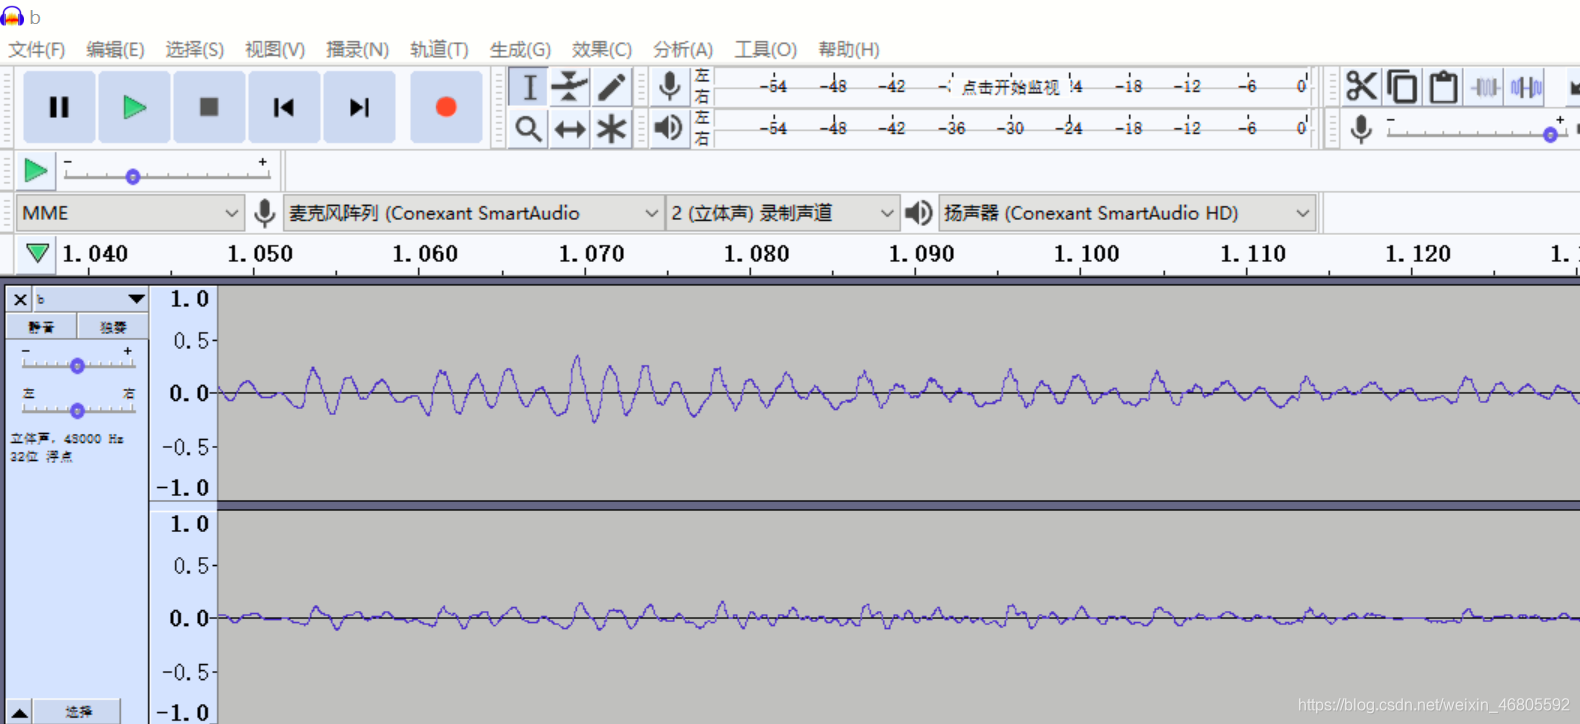Image resolution: width=1580 pixels, height=724 pixels.
Task: Click the timeline green pin head
Action: coord(37,253)
